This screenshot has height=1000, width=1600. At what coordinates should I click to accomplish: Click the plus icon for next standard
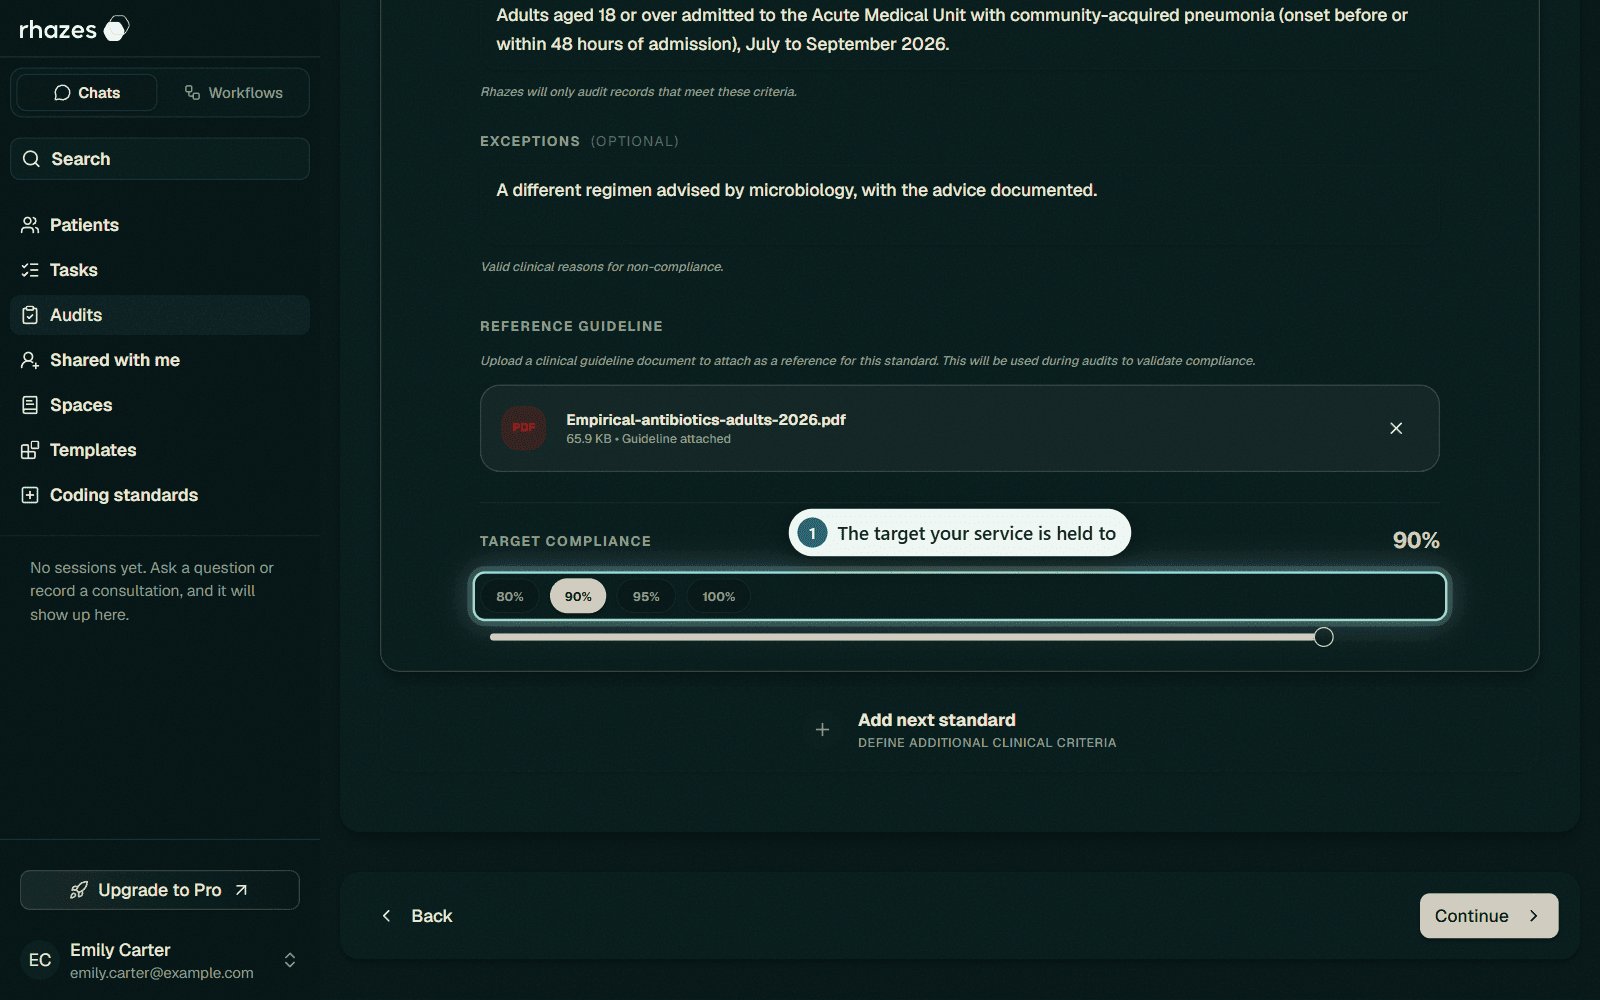point(822,730)
